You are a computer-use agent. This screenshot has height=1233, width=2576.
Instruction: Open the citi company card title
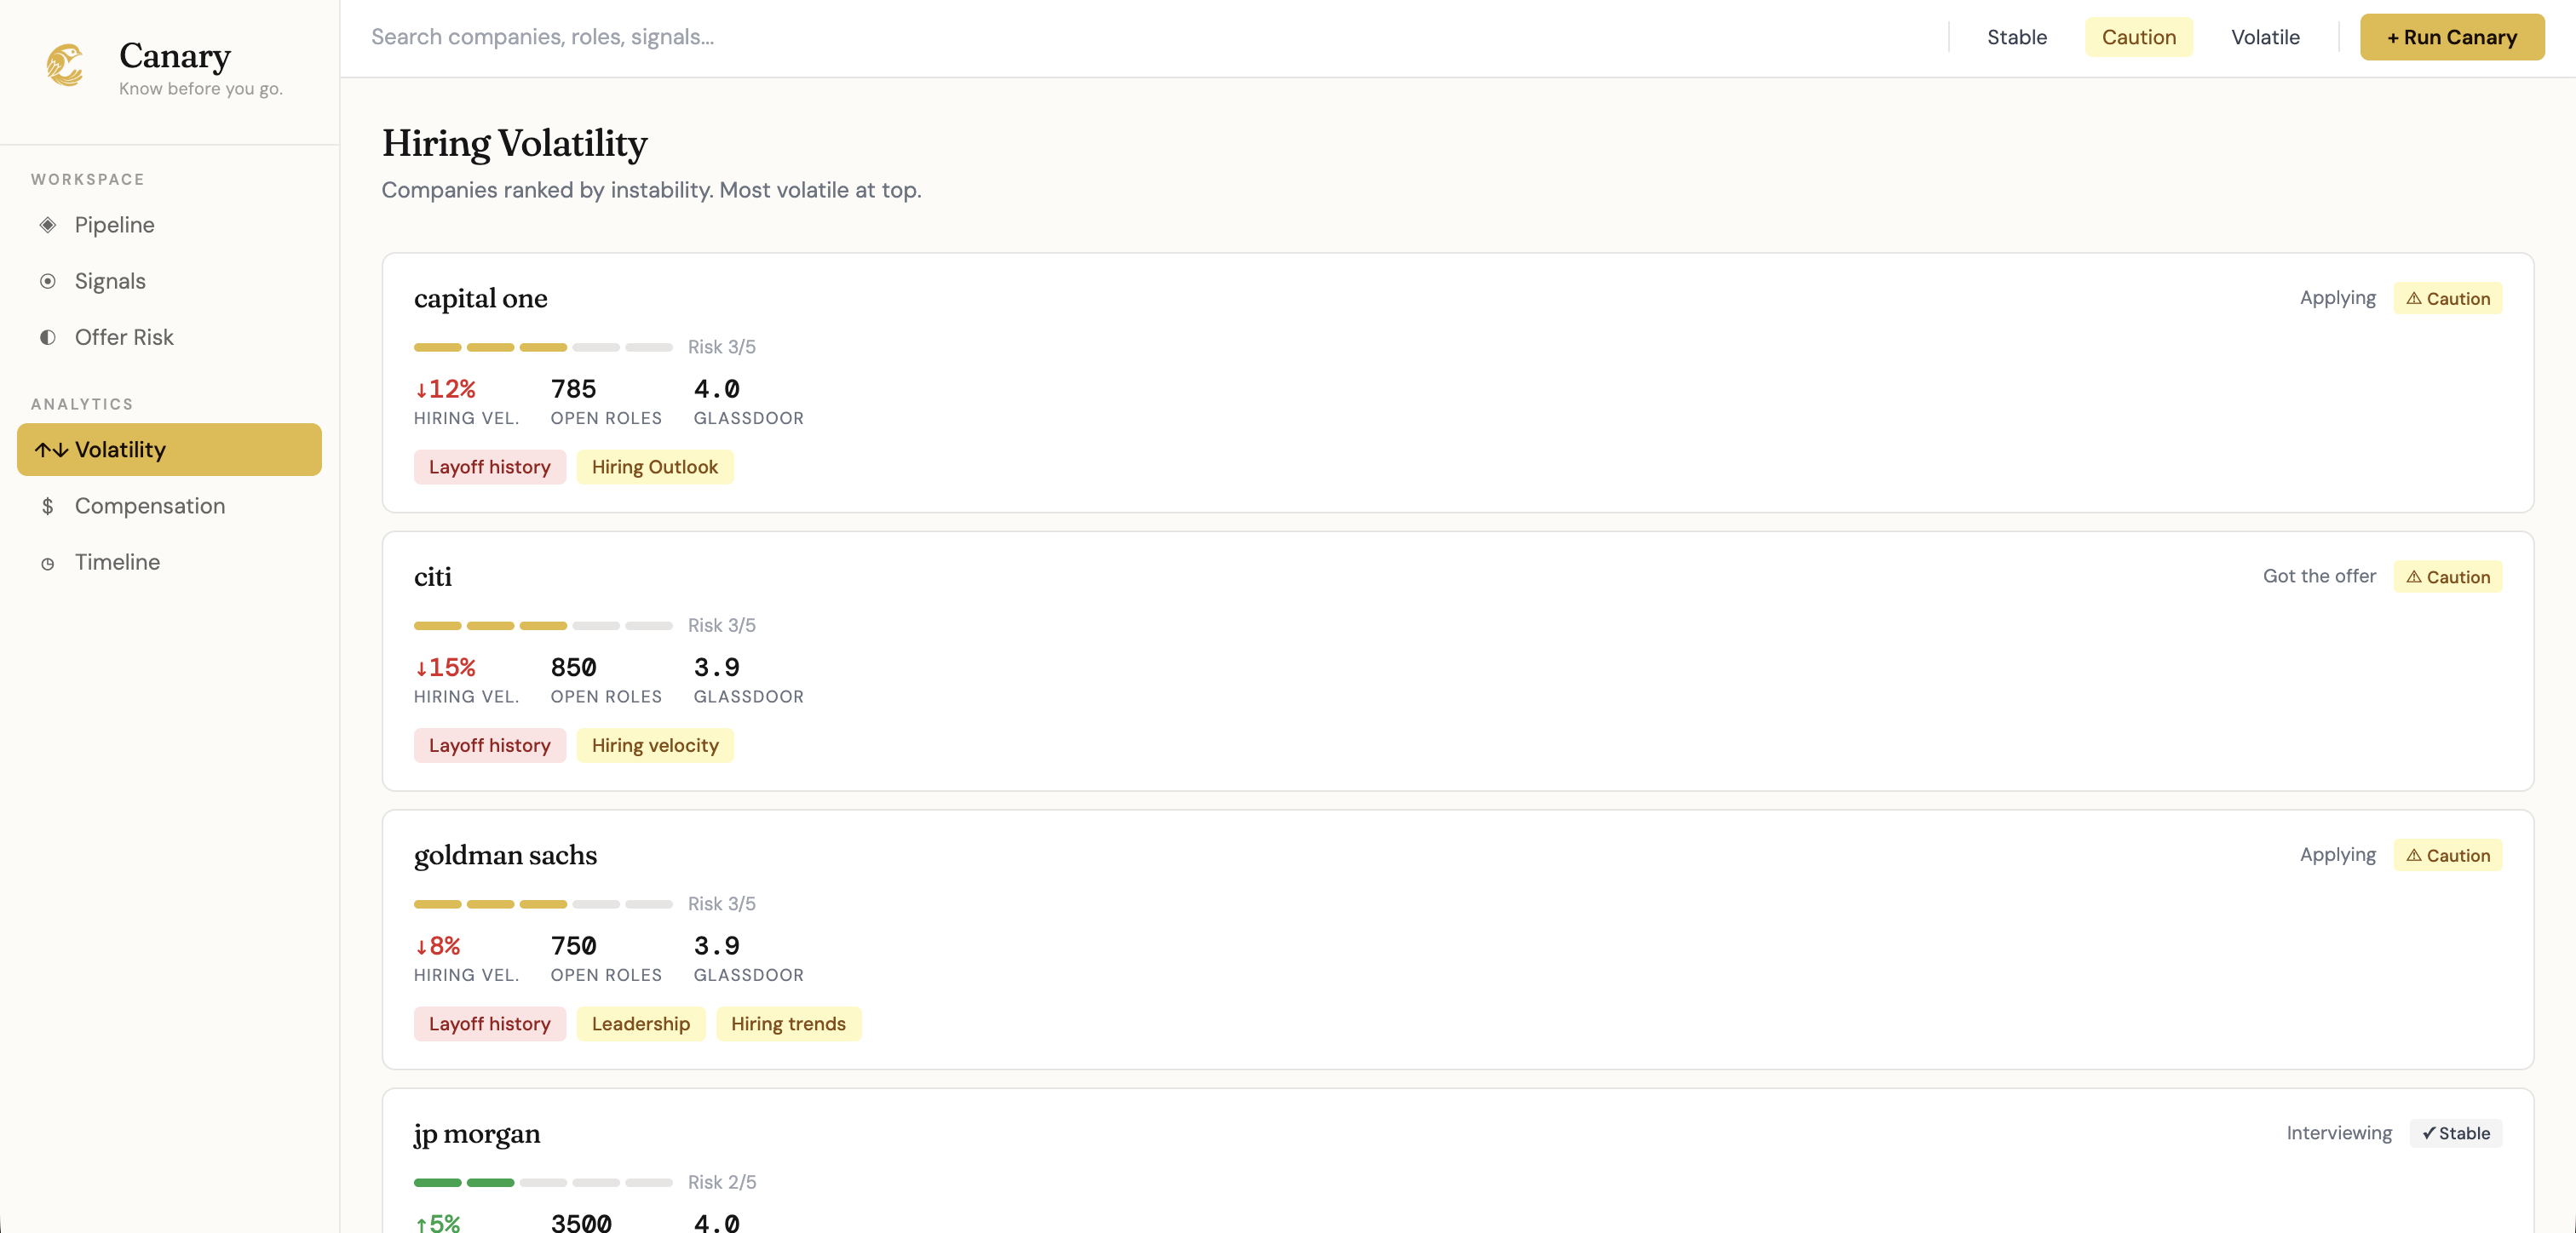click(433, 576)
